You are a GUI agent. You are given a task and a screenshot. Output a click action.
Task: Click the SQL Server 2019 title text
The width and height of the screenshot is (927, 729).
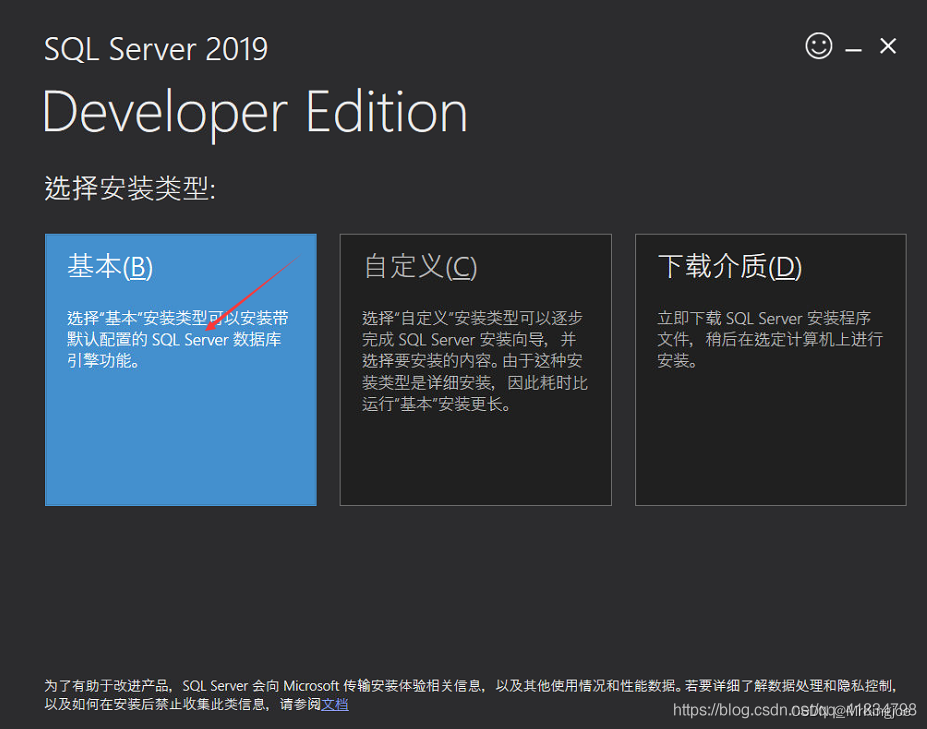click(156, 49)
